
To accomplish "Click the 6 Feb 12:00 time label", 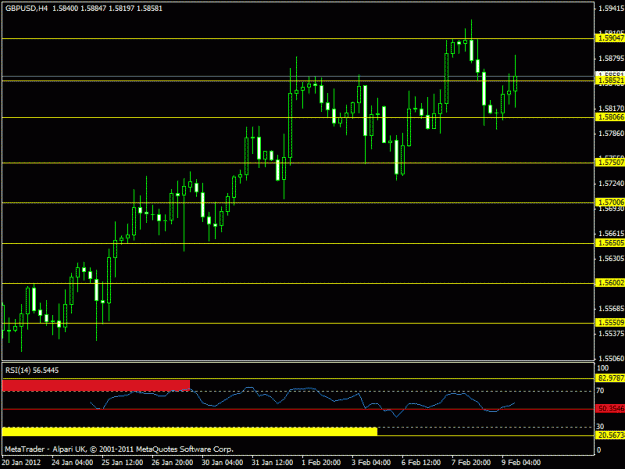I will coord(421,463).
